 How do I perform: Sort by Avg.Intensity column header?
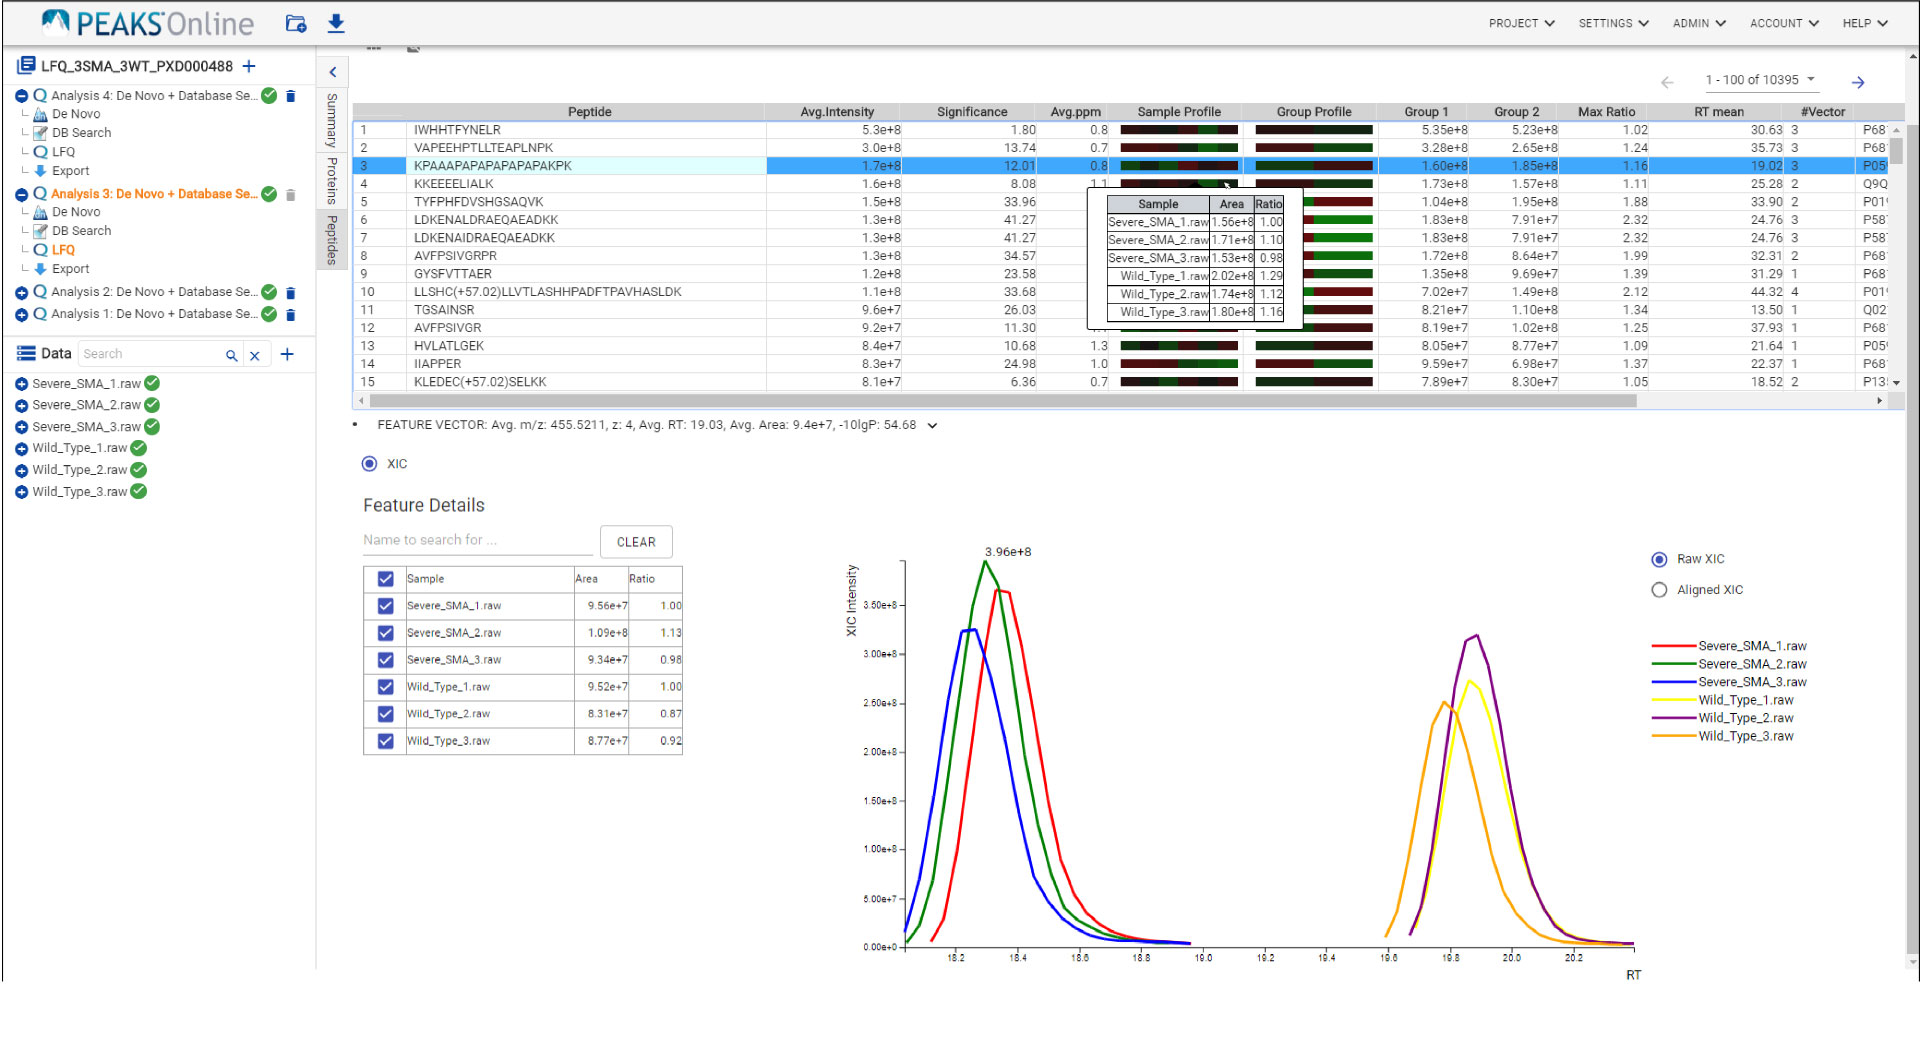tap(837, 112)
